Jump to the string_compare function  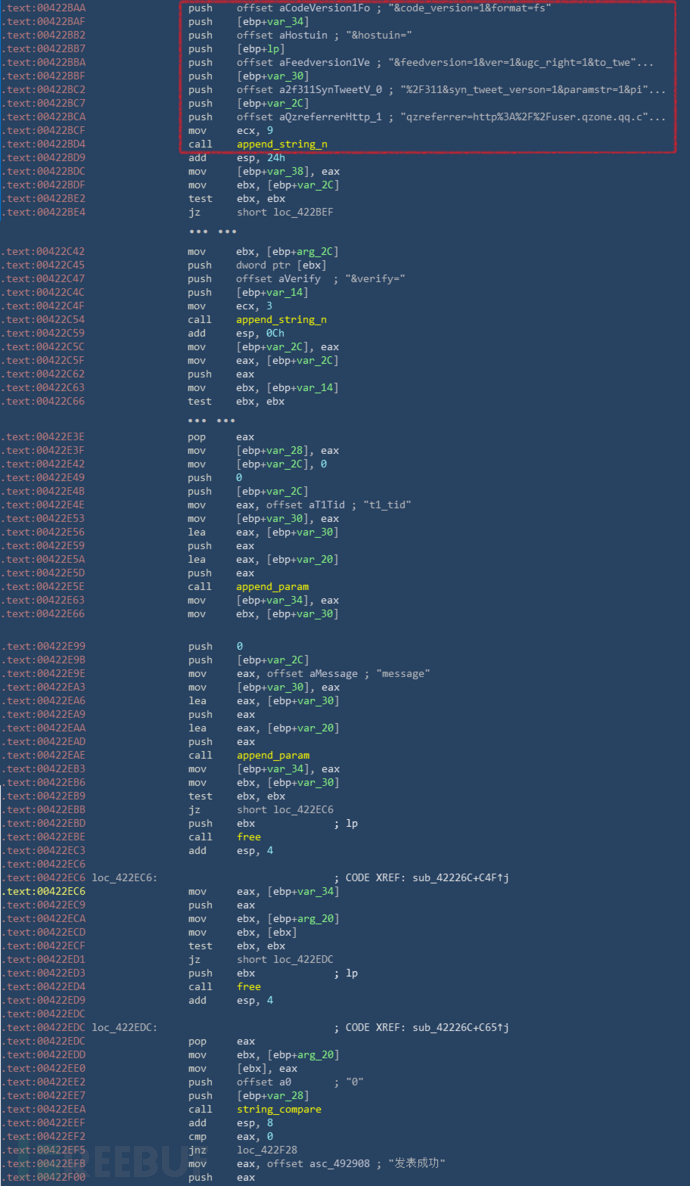(x=278, y=1109)
